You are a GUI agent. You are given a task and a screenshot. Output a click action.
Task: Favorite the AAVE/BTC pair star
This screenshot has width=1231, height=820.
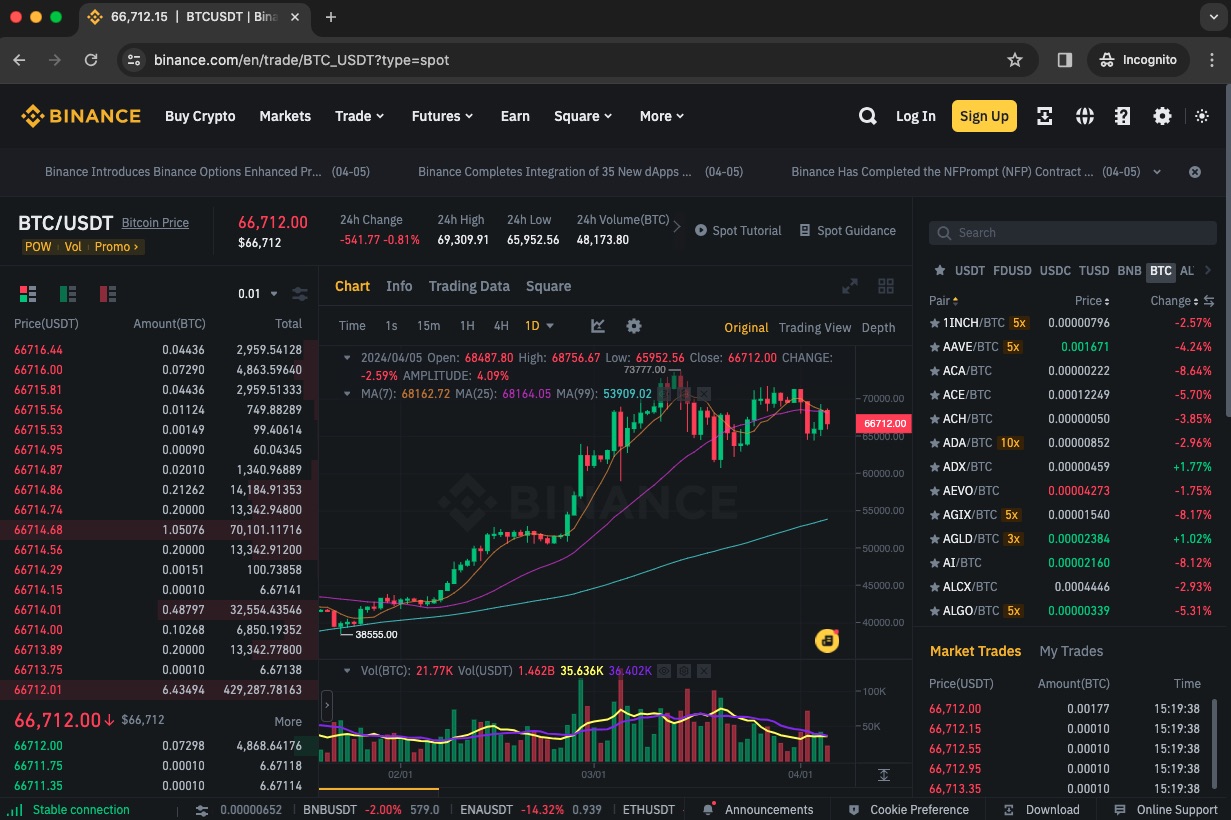tap(935, 346)
